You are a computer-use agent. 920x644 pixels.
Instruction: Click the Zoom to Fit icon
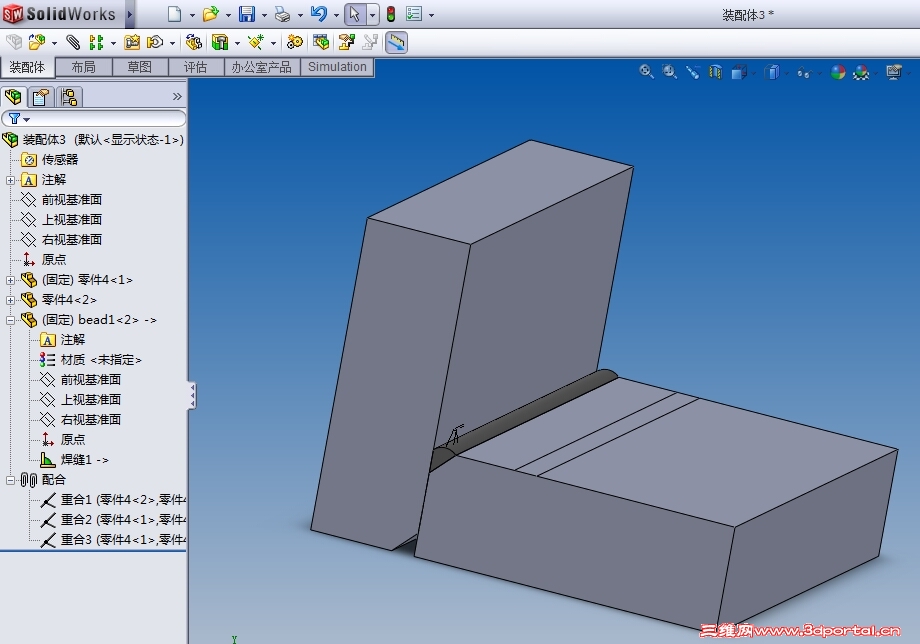click(x=647, y=72)
